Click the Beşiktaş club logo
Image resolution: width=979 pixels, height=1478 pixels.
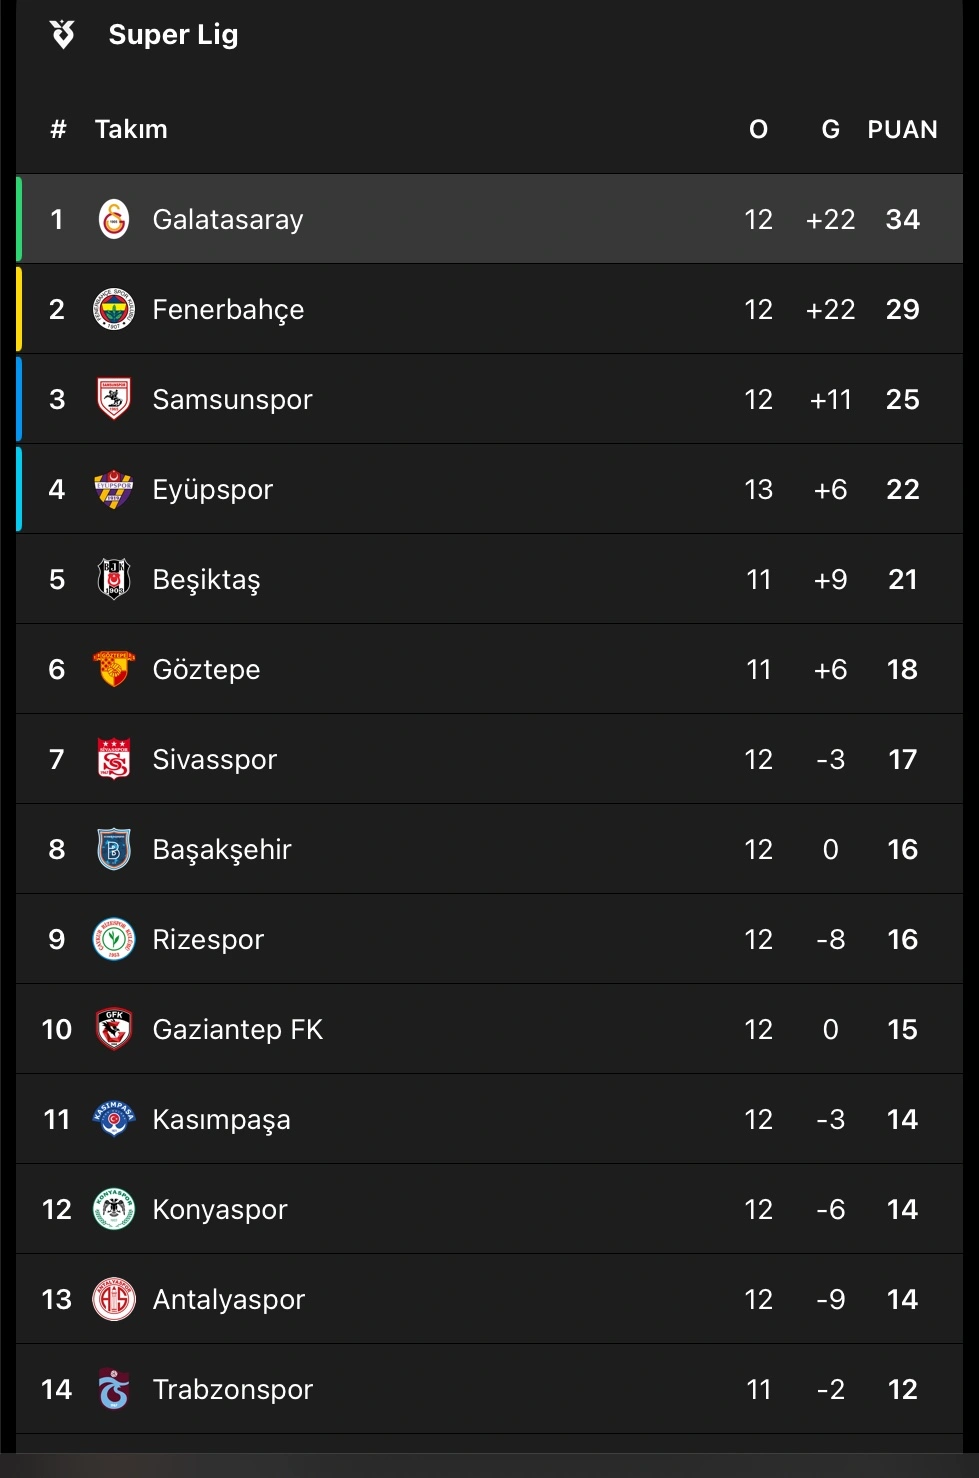click(x=114, y=579)
